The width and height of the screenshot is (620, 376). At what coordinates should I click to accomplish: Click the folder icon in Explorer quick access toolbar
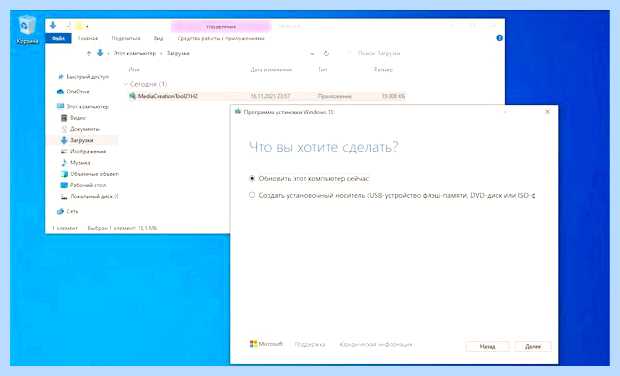point(79,26)
